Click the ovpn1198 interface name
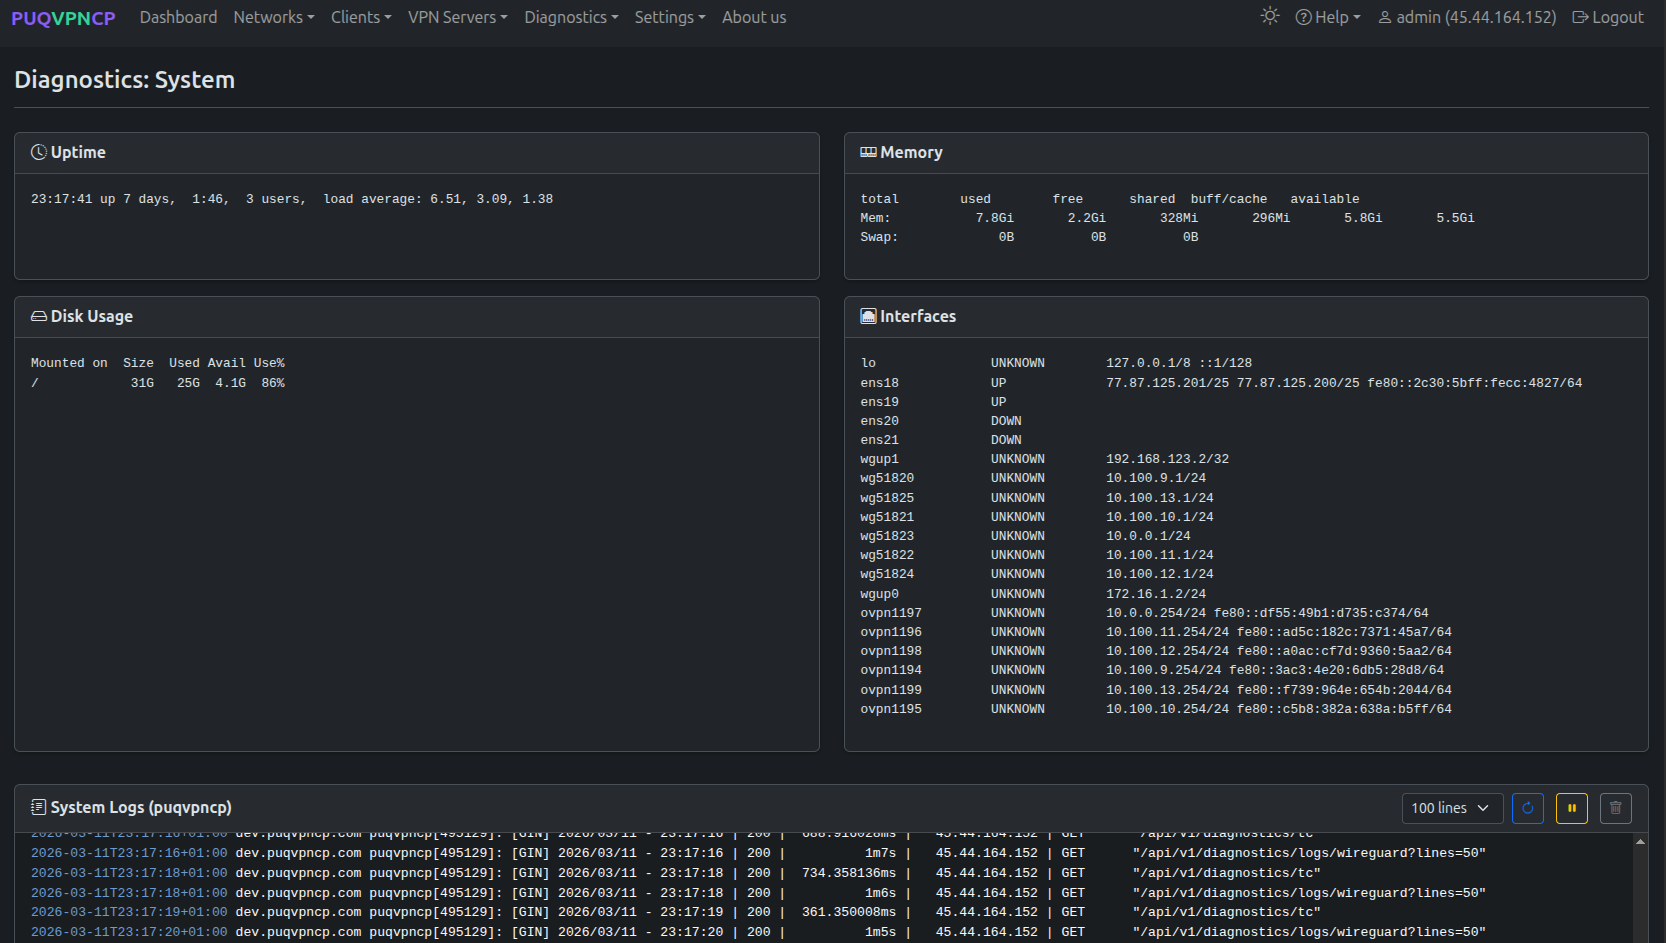The width and height of the screenshot is (1666, 943). click(891, 651)
